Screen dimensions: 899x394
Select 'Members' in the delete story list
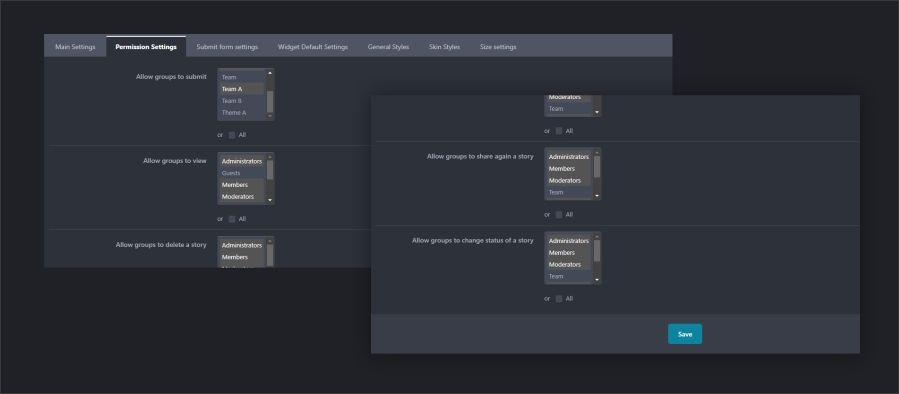tap(242, 257)
